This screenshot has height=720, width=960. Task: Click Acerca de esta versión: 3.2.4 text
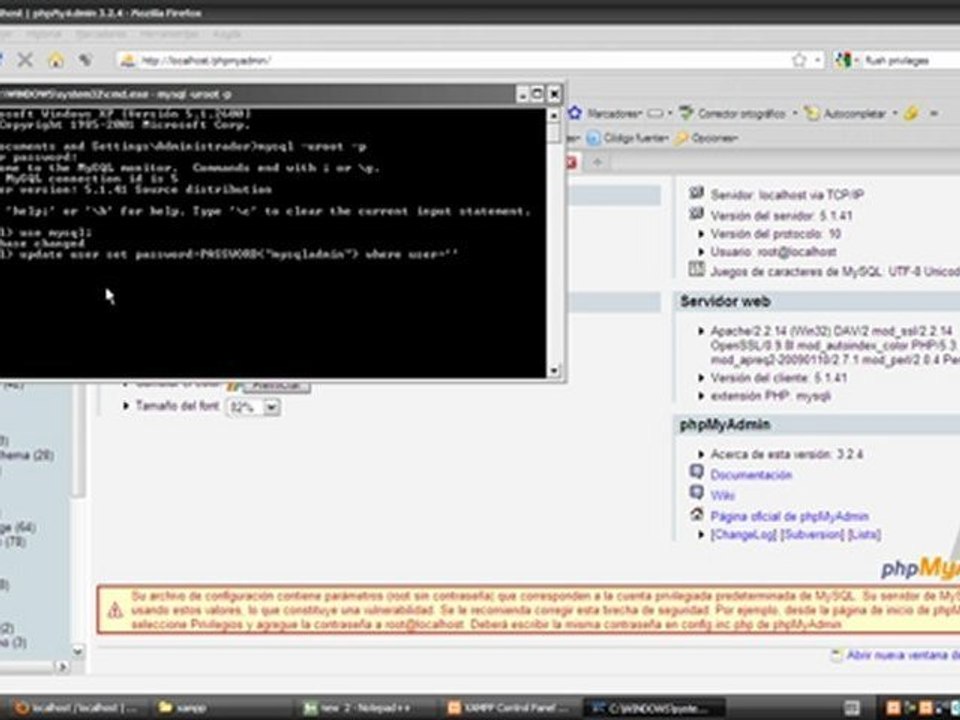[787, 454]
